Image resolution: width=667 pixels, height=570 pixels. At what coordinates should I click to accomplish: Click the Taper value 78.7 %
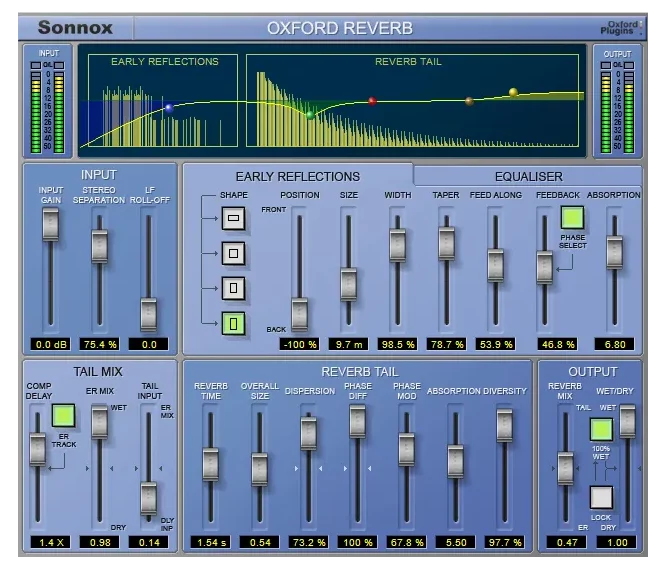(x=447, y=344)
